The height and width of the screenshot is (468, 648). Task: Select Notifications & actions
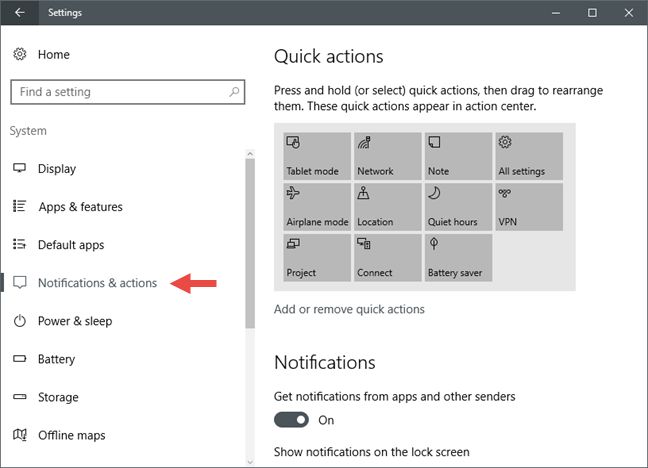coord(98,283)
